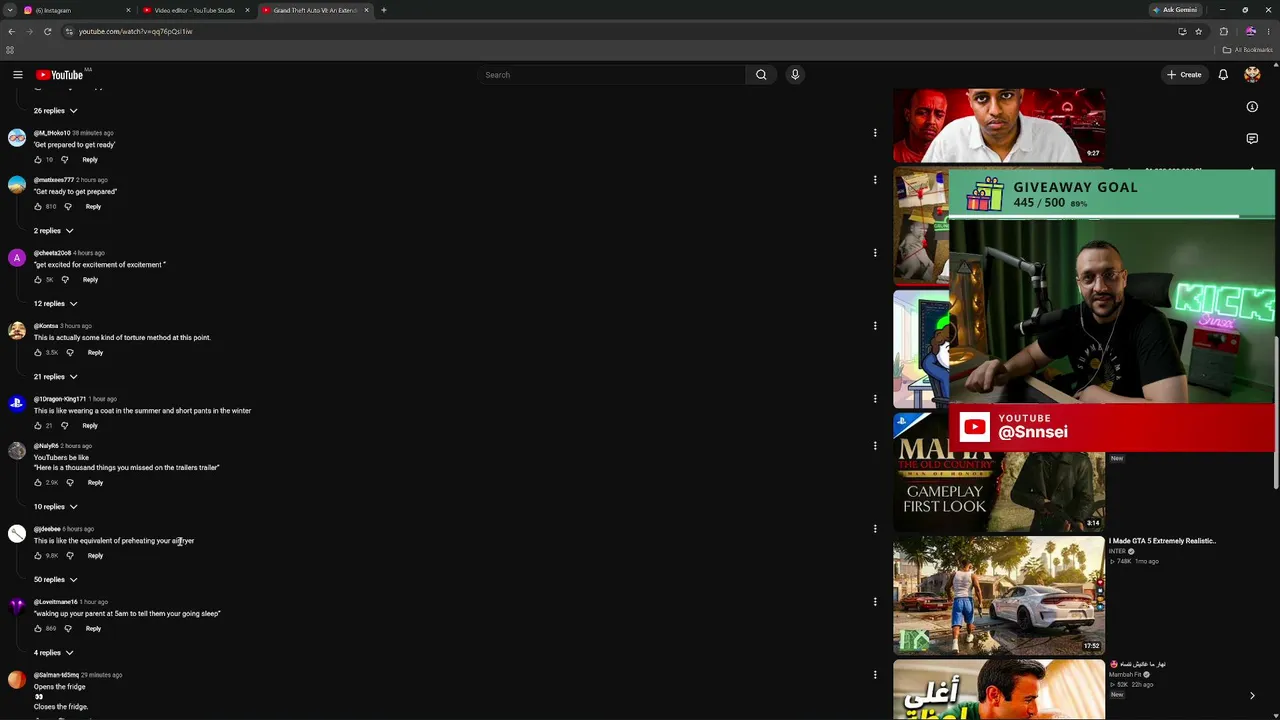Image resolution: width=1280 pixels, height=720 pixels.
Task: Show the 21 replies under @Kontsa
Action: pos(56,377)
